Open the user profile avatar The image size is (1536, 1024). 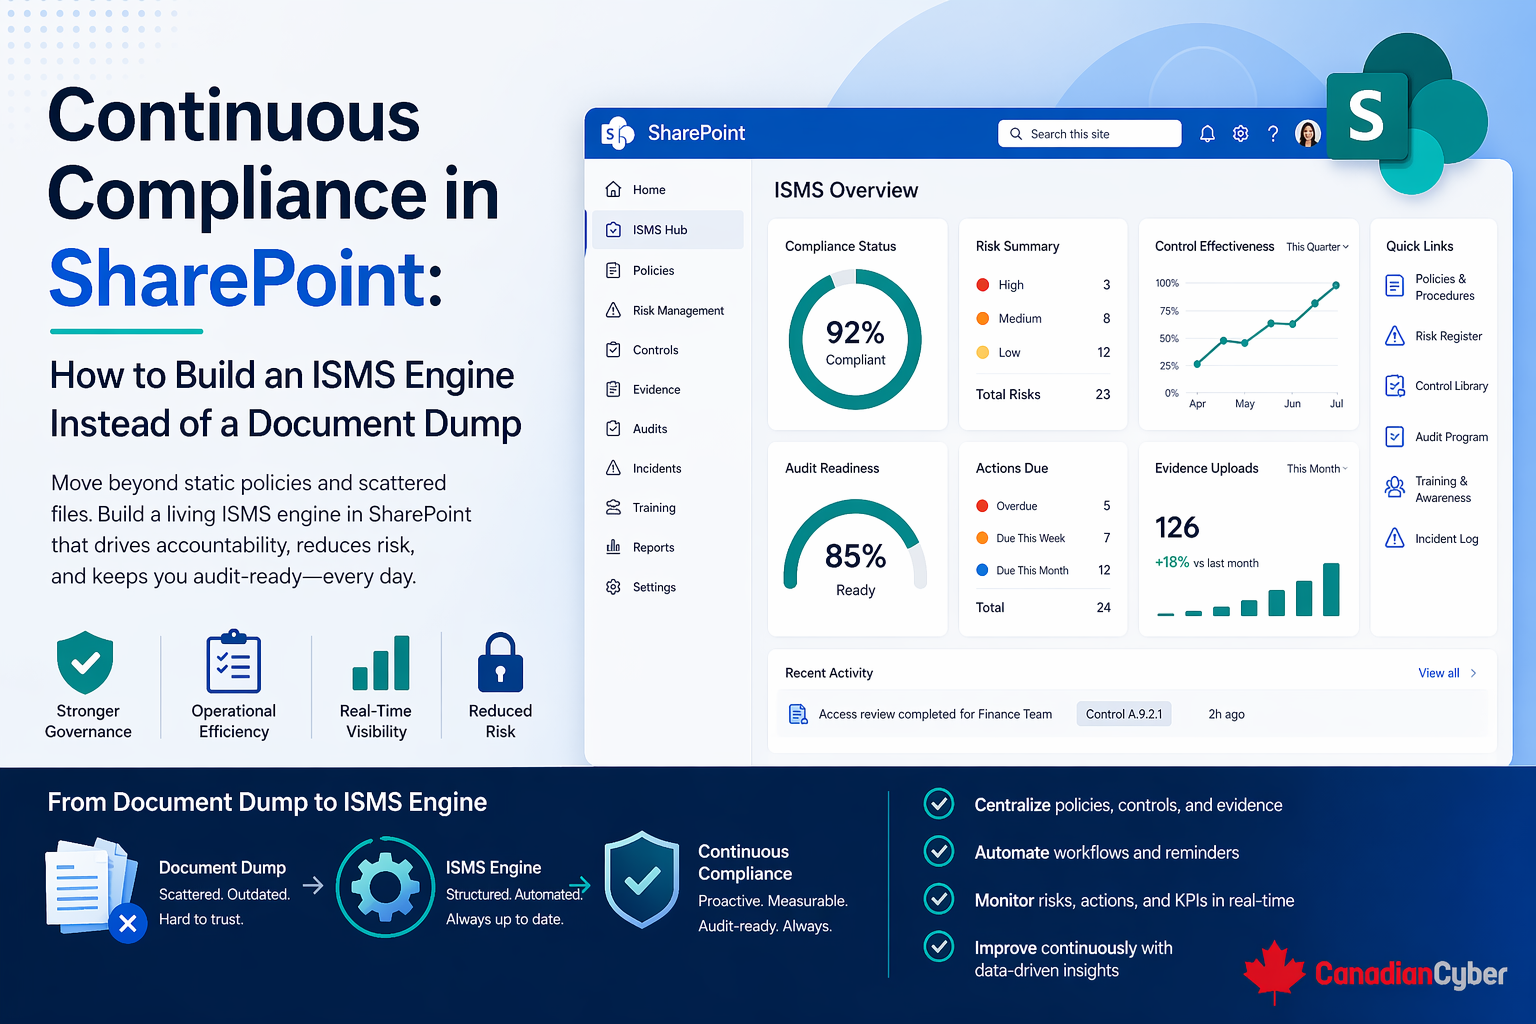(1307, 134)
